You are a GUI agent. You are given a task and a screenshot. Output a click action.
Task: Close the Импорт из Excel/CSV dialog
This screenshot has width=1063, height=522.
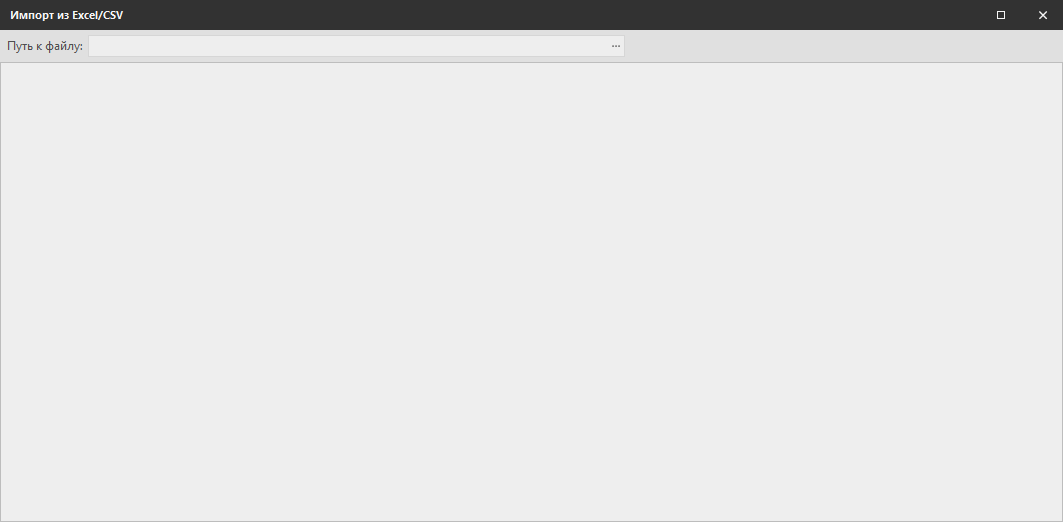1043,15
